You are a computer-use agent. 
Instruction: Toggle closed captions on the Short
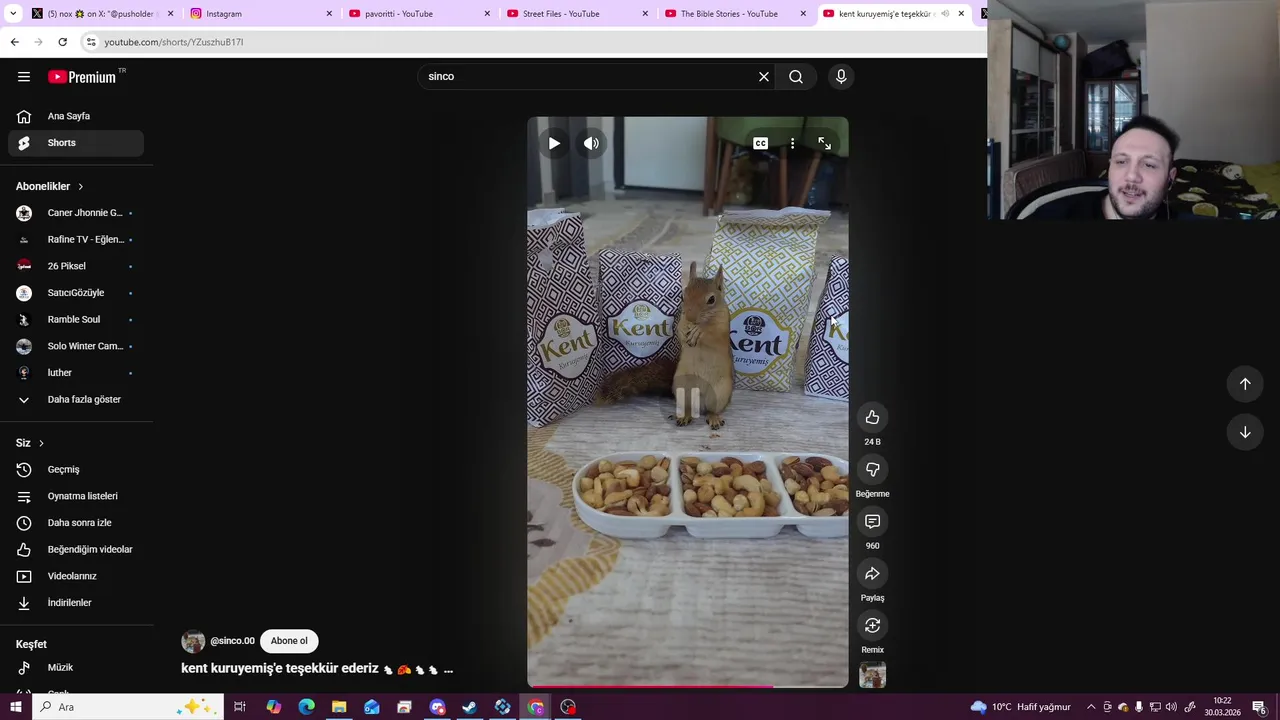point(760,143)
